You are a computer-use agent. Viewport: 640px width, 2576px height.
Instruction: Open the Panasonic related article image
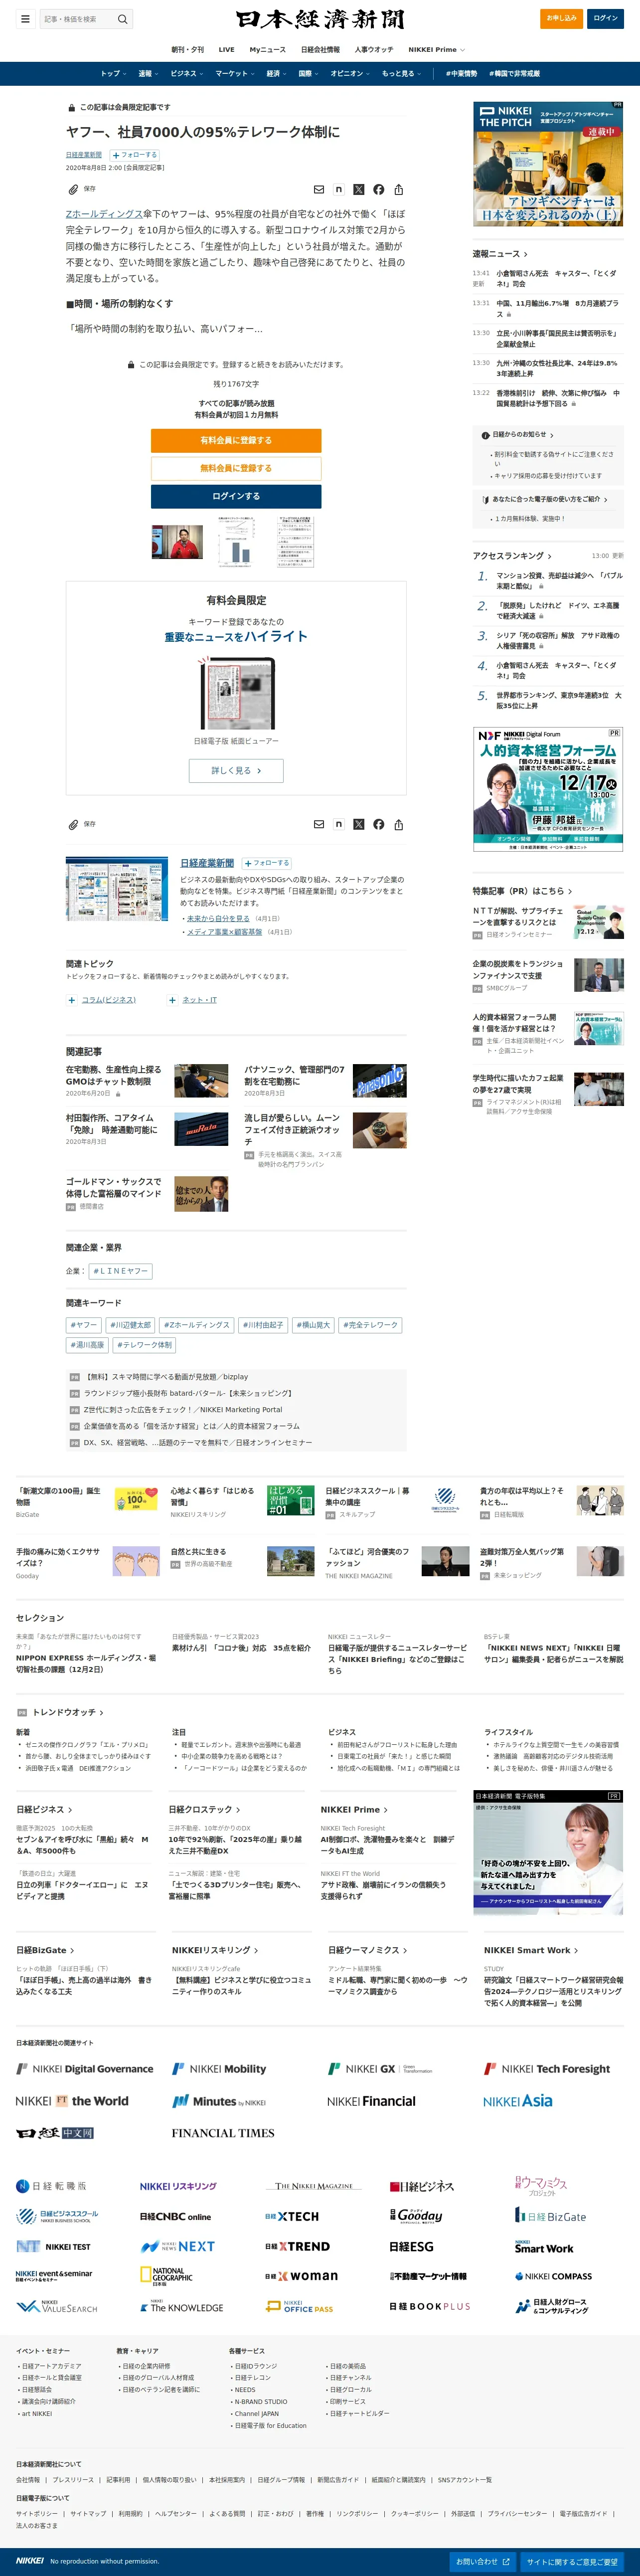(x=380, y=1081)
